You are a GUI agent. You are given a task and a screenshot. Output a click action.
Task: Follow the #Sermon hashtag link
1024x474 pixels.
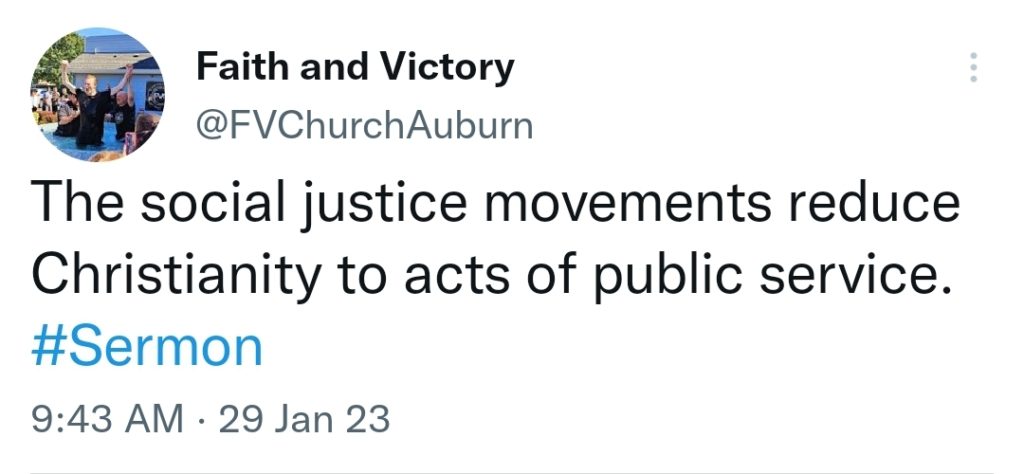pos(146,348)
